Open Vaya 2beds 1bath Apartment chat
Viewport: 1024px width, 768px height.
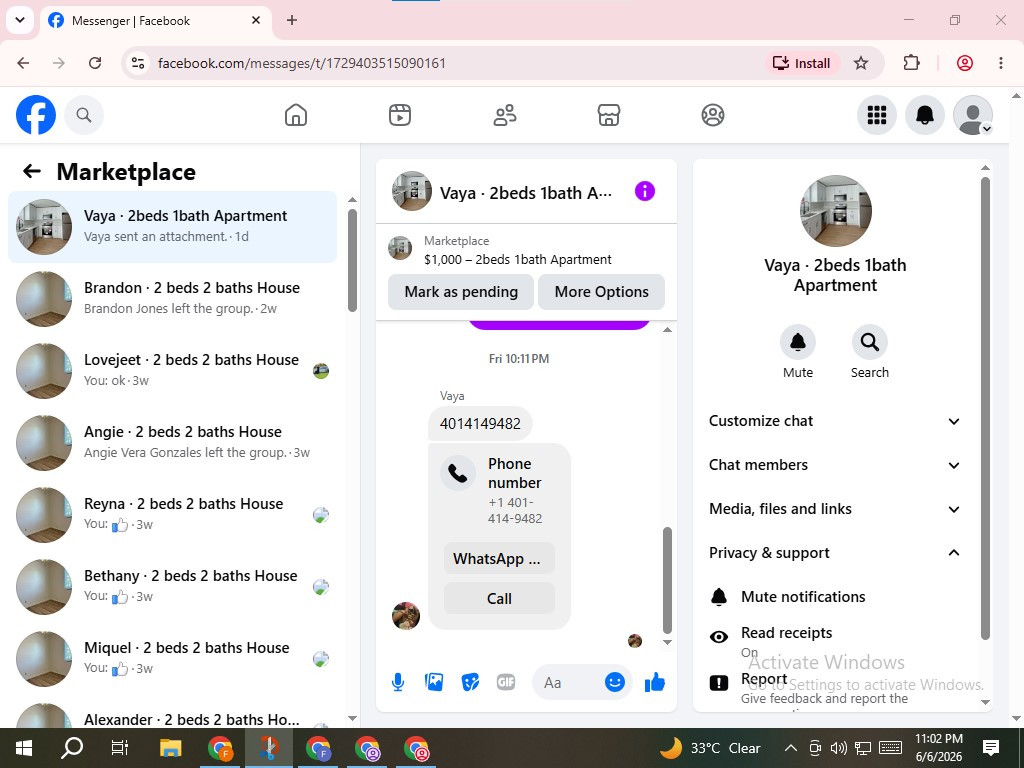coord(172,227)
